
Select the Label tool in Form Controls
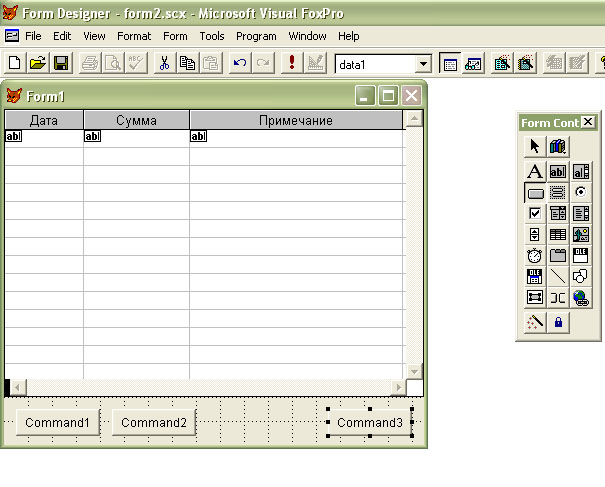tap(535, 171)
